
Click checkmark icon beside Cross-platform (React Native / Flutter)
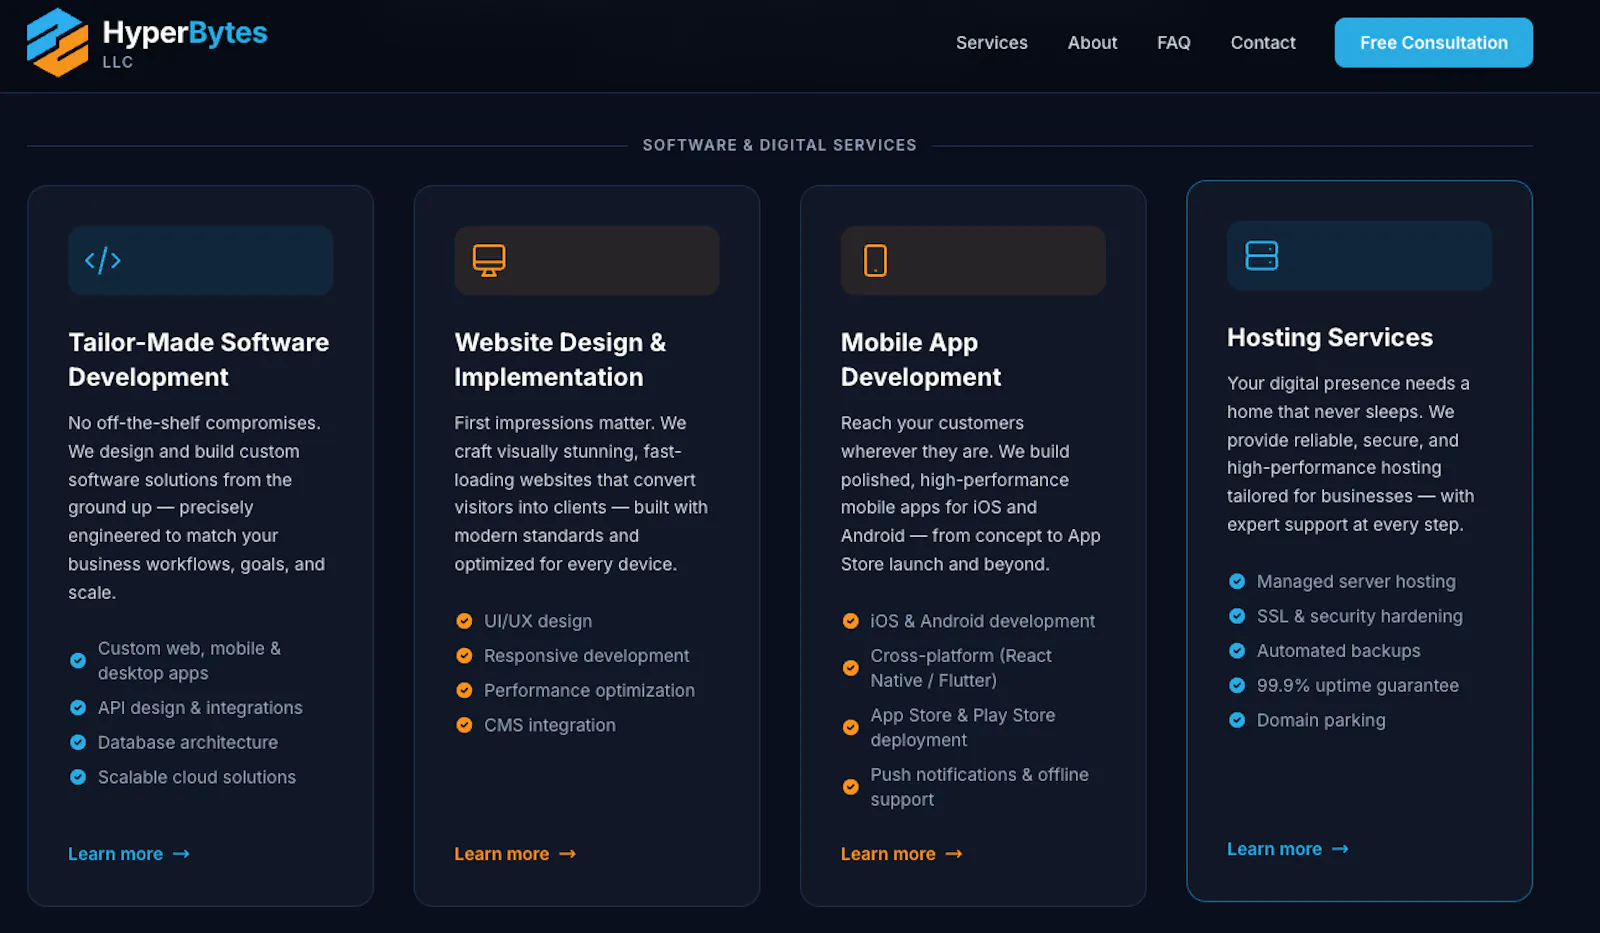coord(851,668)
